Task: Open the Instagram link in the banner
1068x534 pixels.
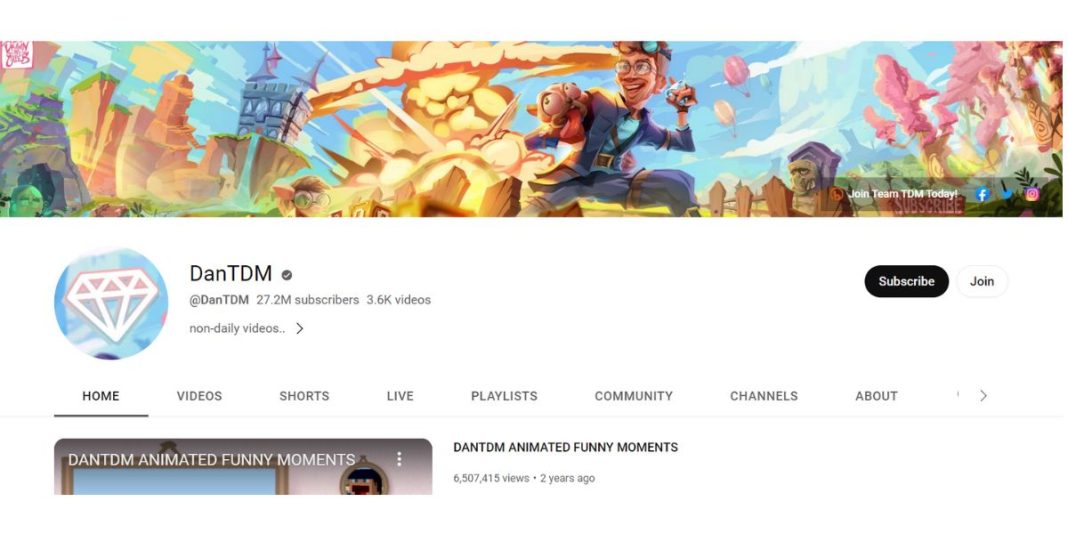Action: click(x=1032, y=194)
